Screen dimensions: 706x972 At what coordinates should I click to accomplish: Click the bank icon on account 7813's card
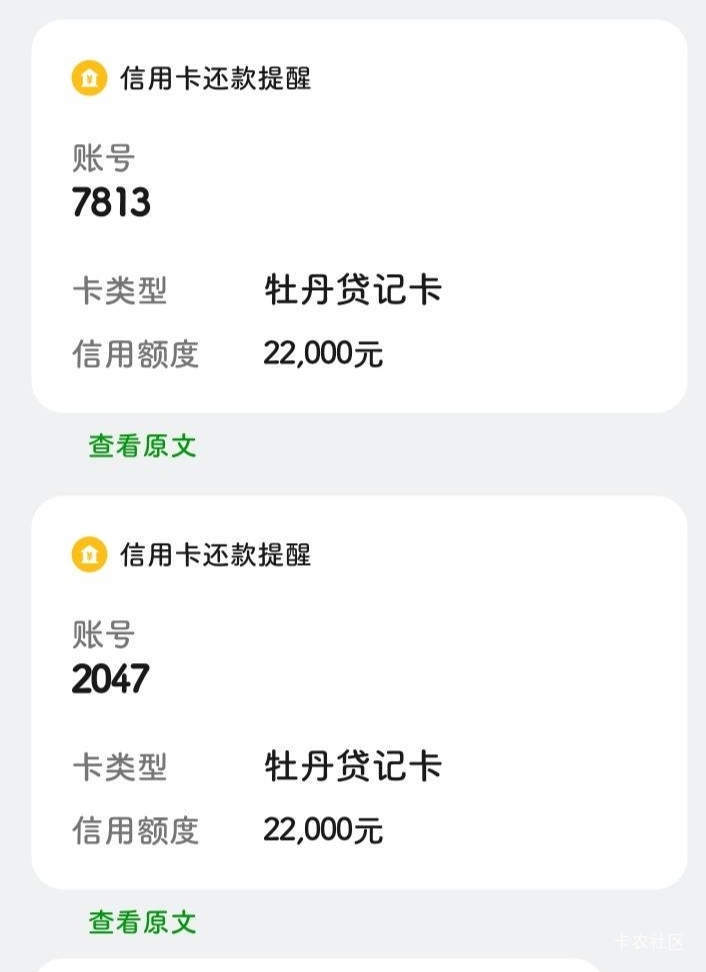tap(89, 78)
